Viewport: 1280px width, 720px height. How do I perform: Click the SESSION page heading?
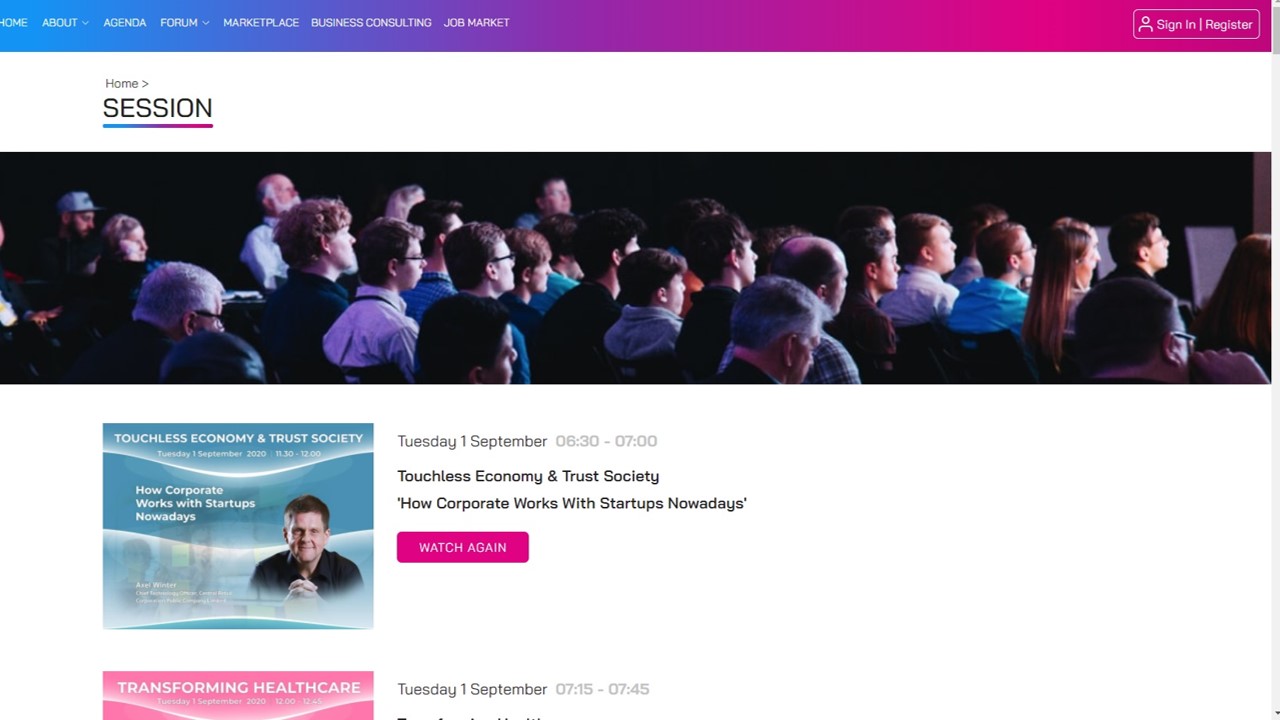pos(157,108)
